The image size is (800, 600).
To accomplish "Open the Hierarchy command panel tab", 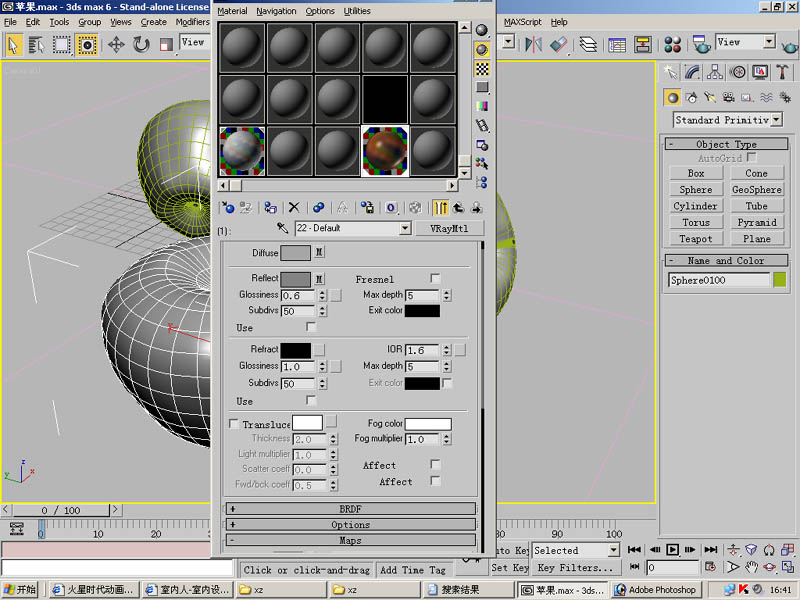I will pyautogui.click(x=714, y=72).
